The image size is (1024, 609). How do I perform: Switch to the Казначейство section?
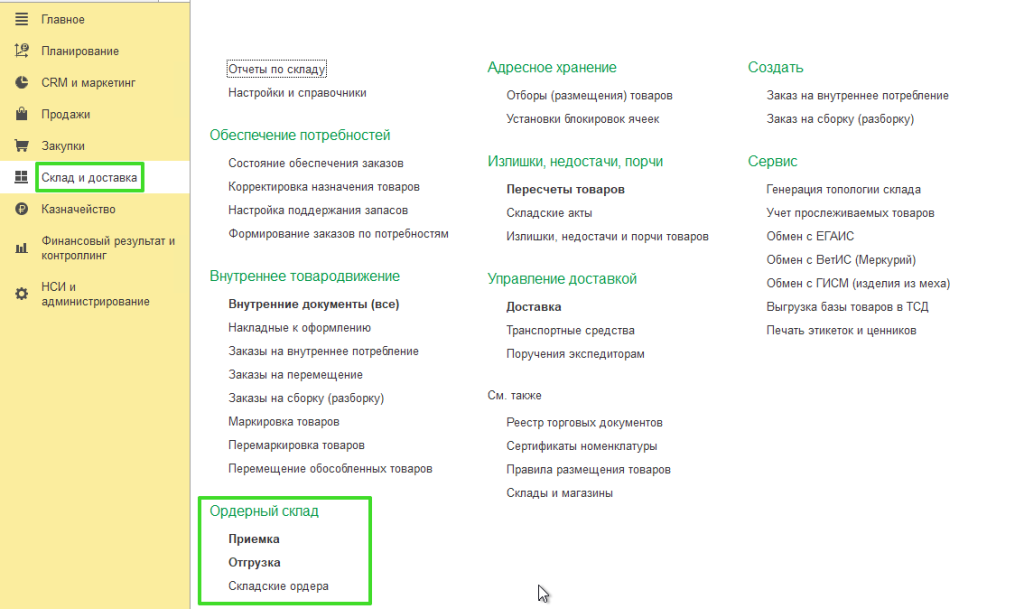click(x=78, y=209)
